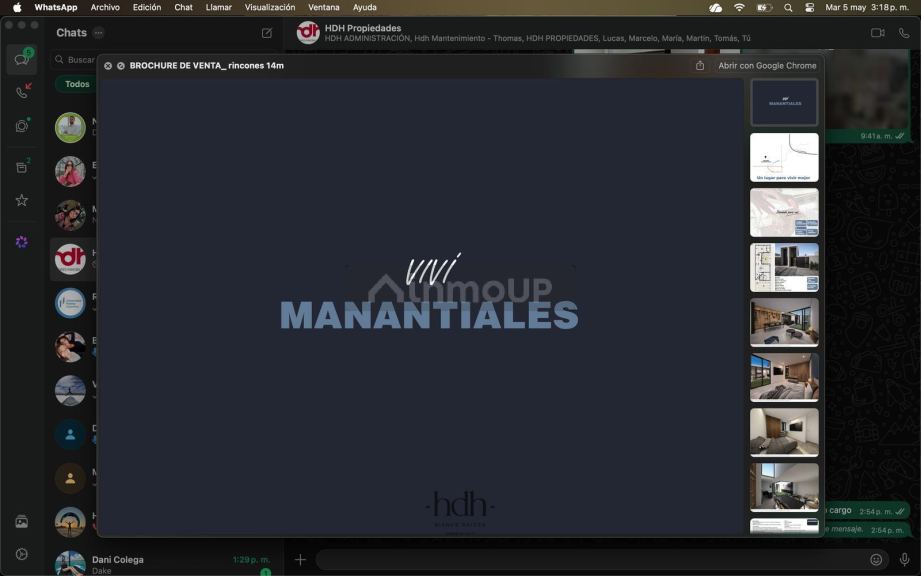
Task: Open HDH Propiedades chat in list
Action: [73, 259]
